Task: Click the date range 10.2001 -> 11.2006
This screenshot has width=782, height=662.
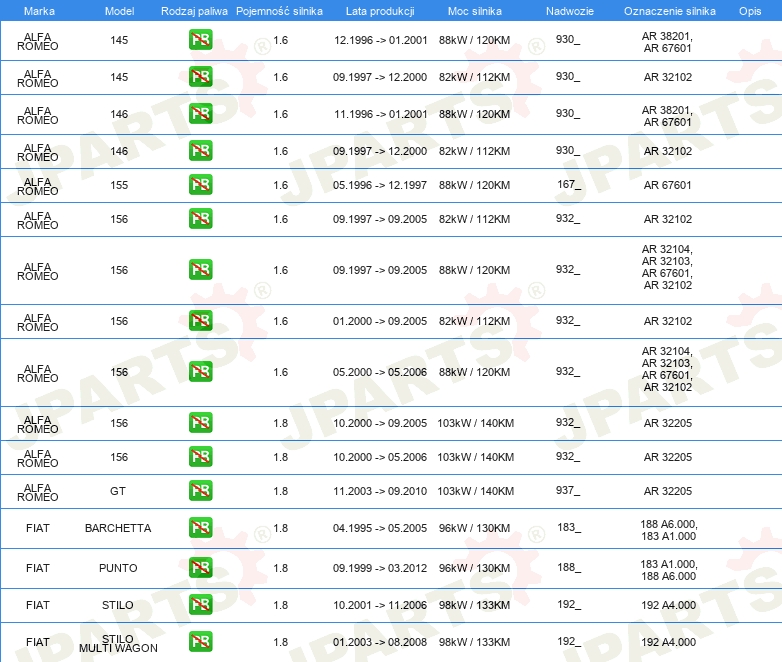Action: coord(380,605)
